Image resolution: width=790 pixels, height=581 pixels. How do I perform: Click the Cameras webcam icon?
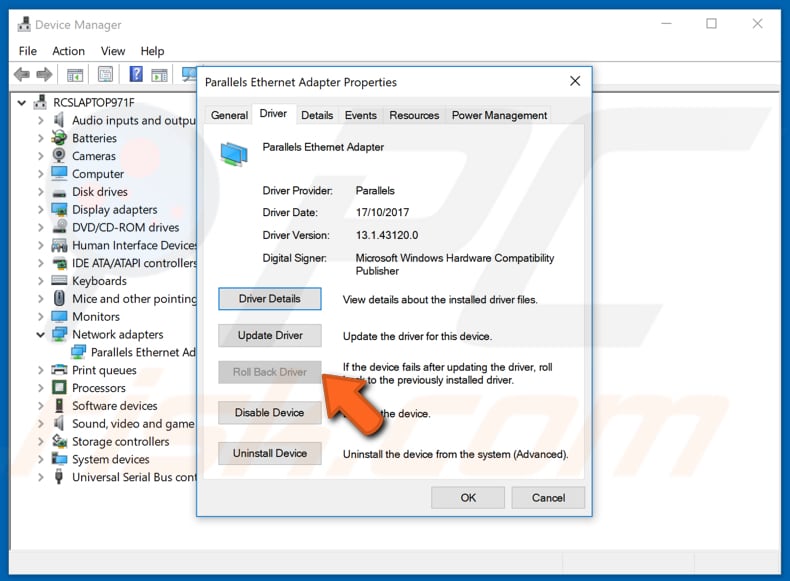click(x=59, y=155)
